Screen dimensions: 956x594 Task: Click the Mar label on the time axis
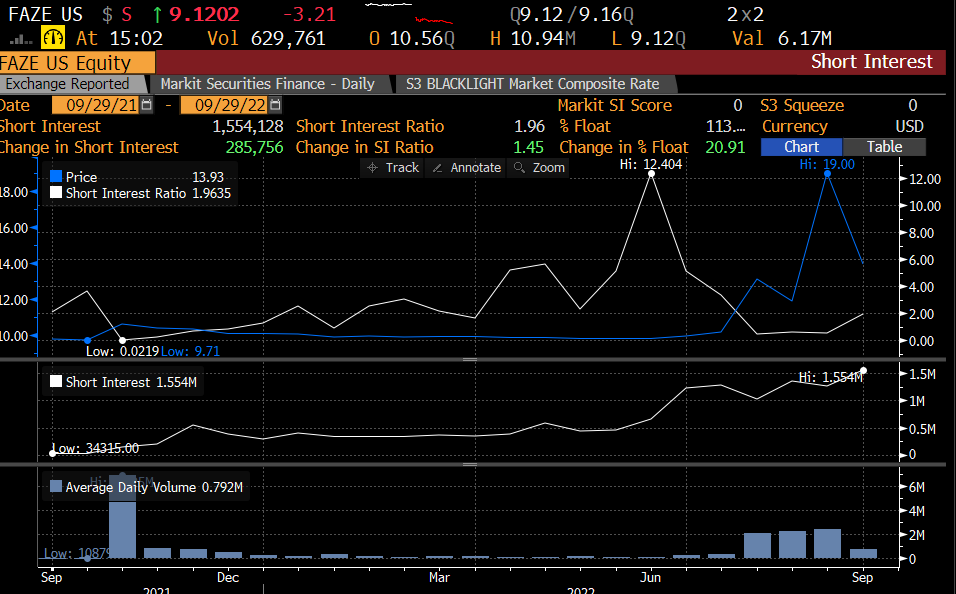(x=440, y=577)
